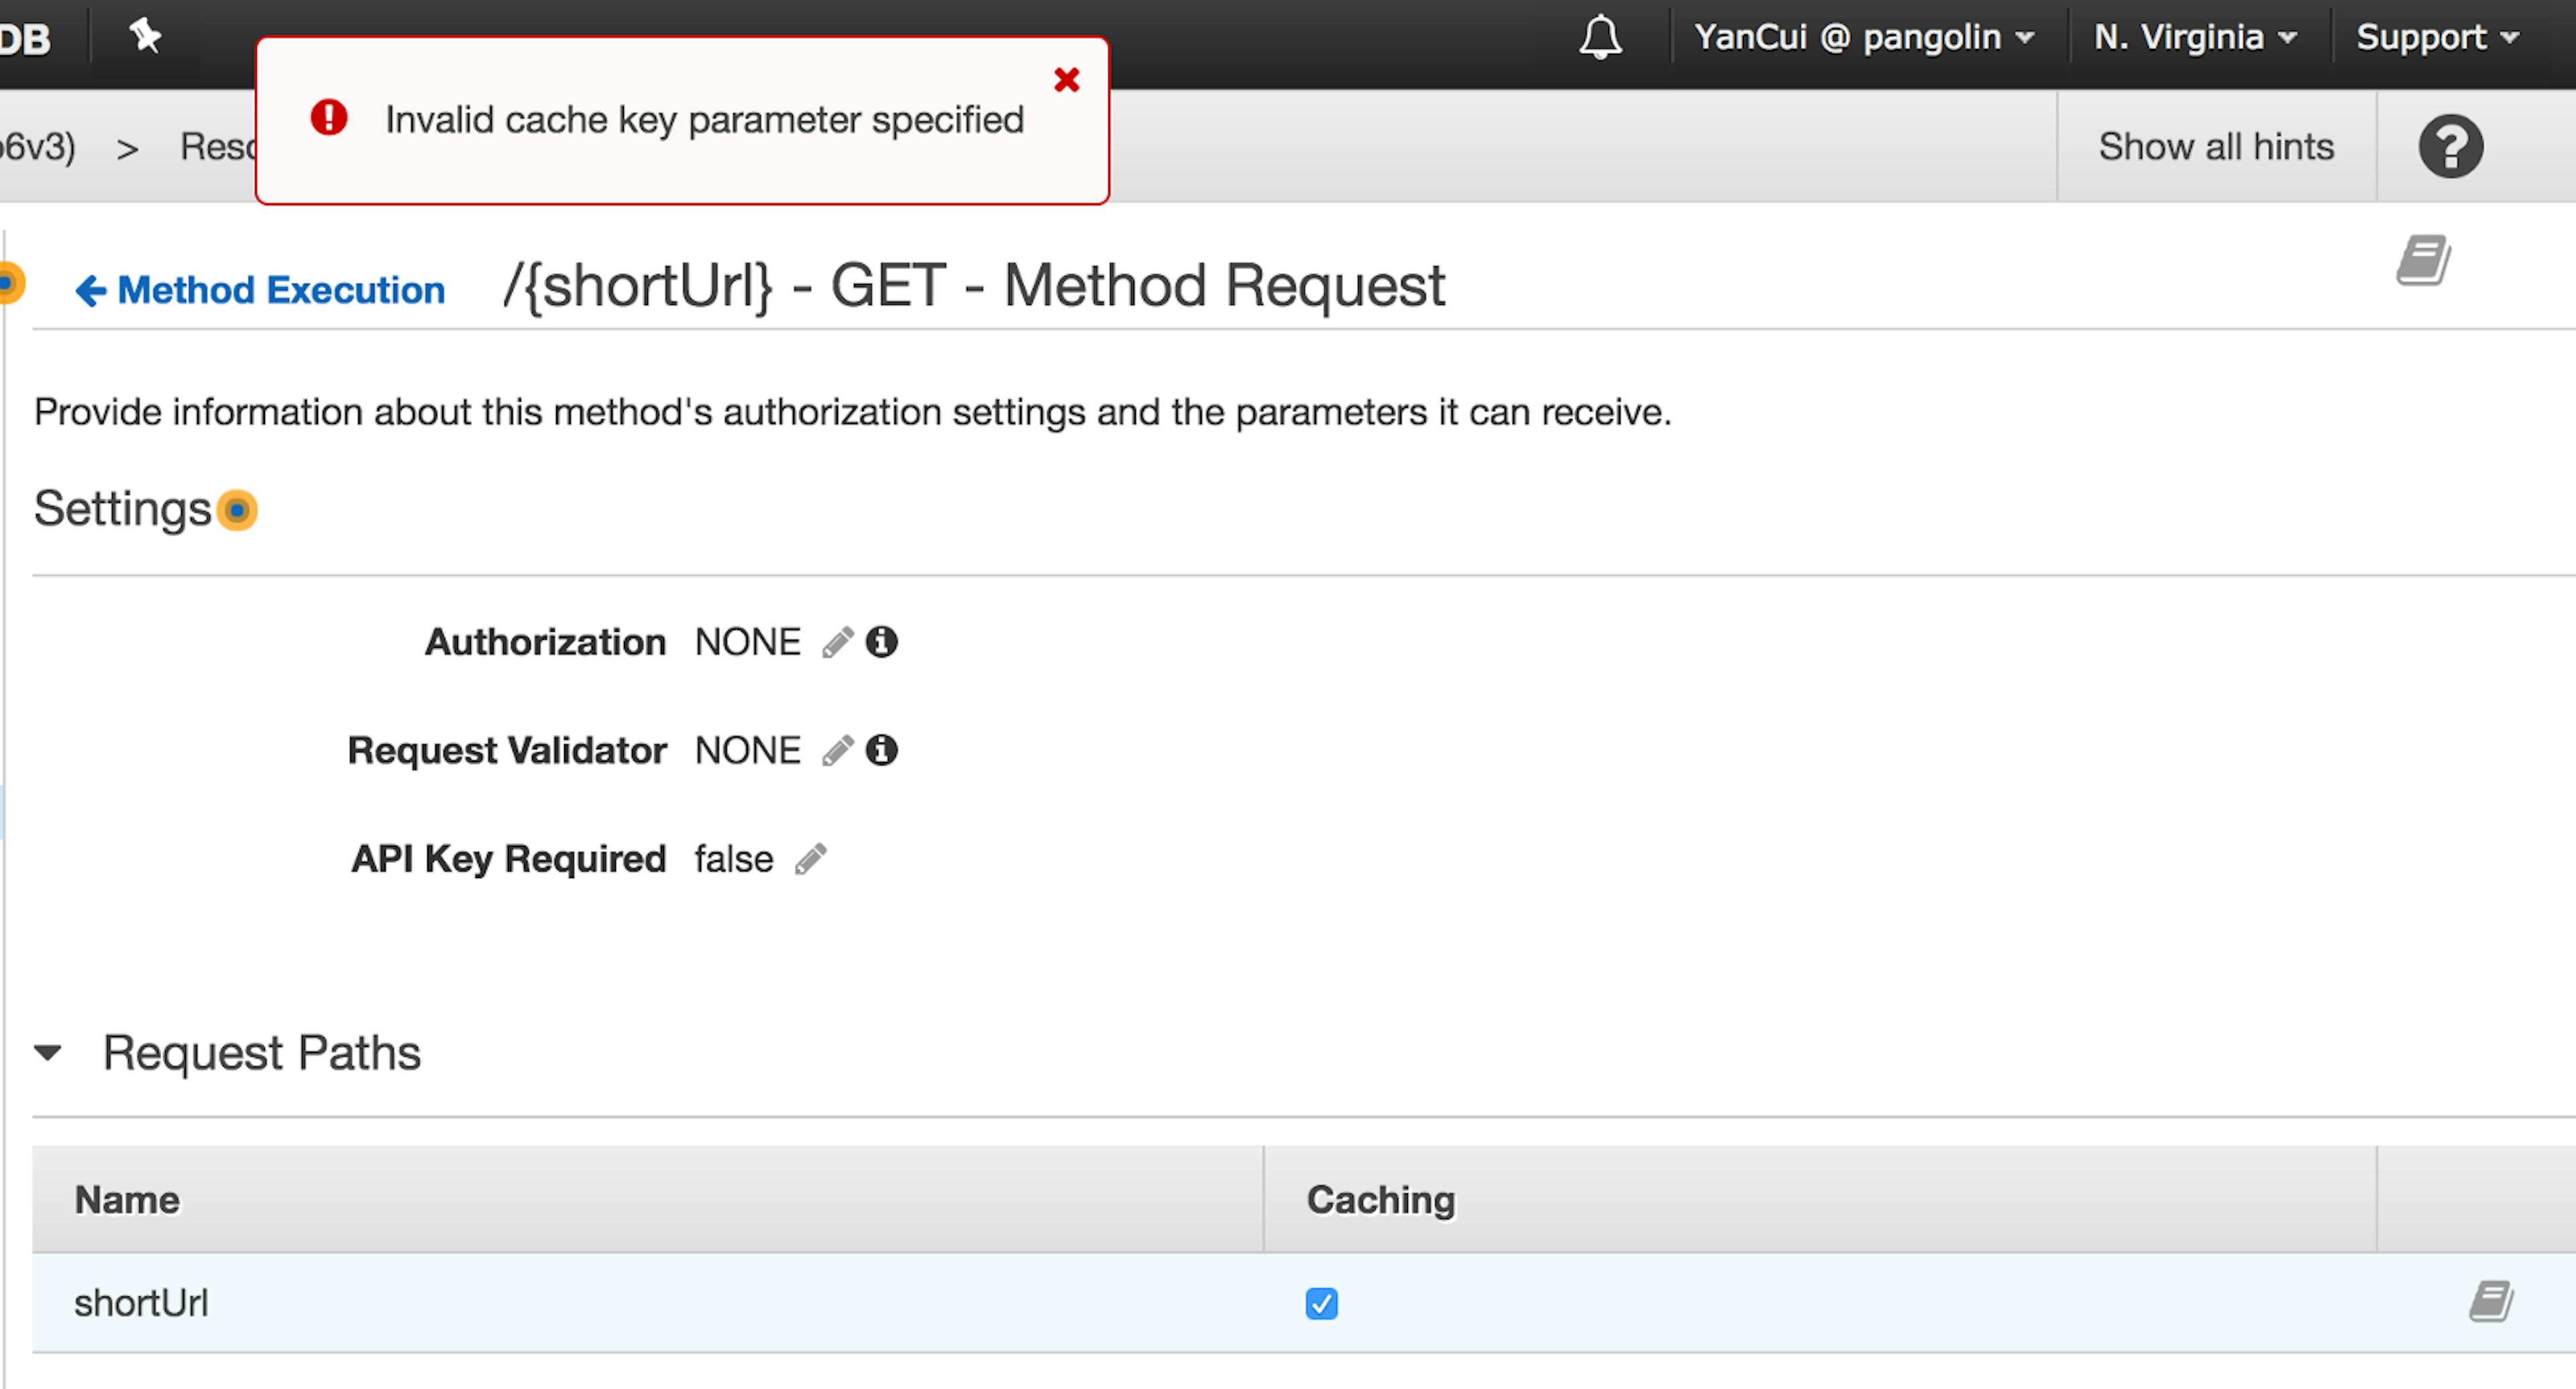Screen dimensions: 2576x1389
Task: Click the pushpin icon in top bar
Action: pyautogui.click(x=145, y=36)
